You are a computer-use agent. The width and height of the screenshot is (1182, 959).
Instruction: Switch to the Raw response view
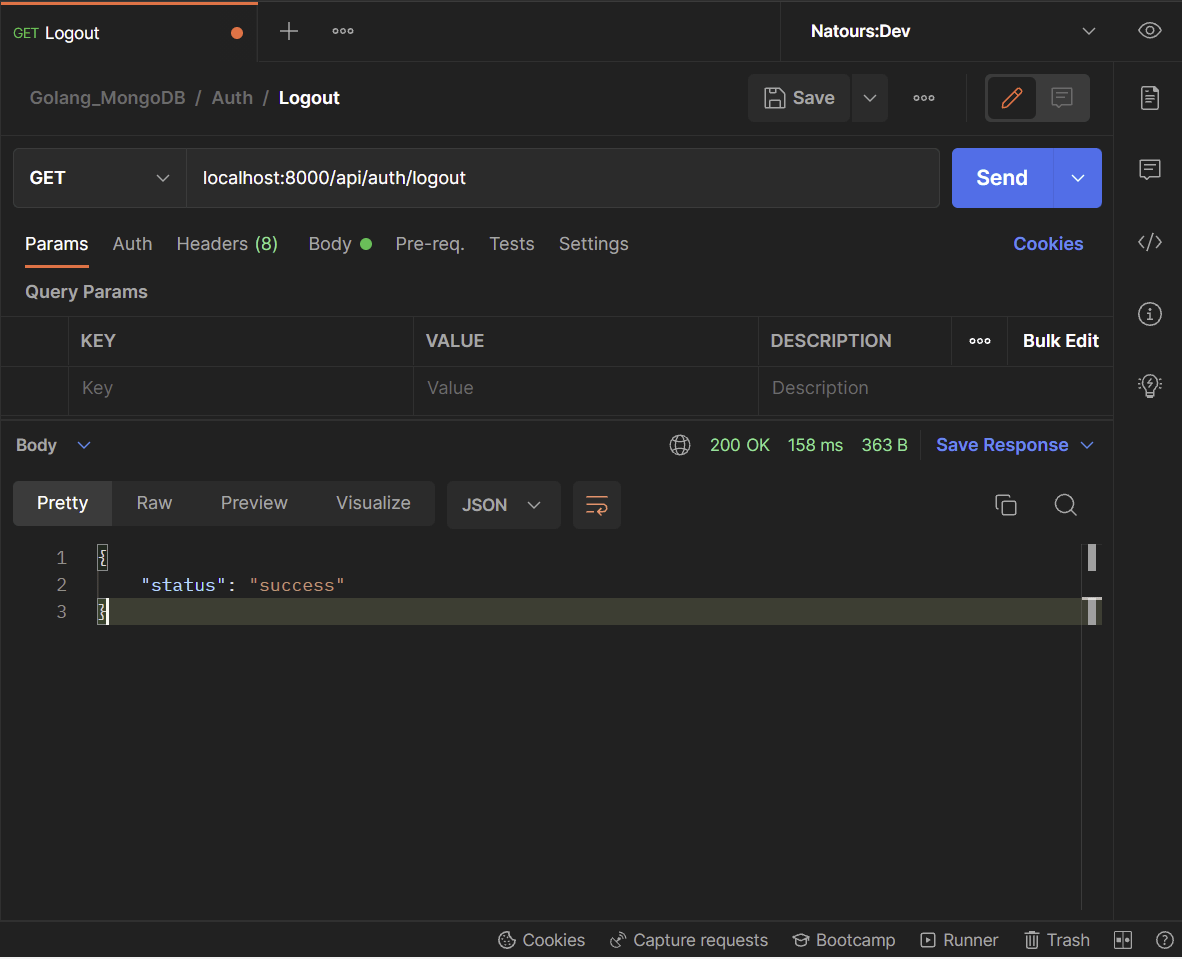point(154,503)
